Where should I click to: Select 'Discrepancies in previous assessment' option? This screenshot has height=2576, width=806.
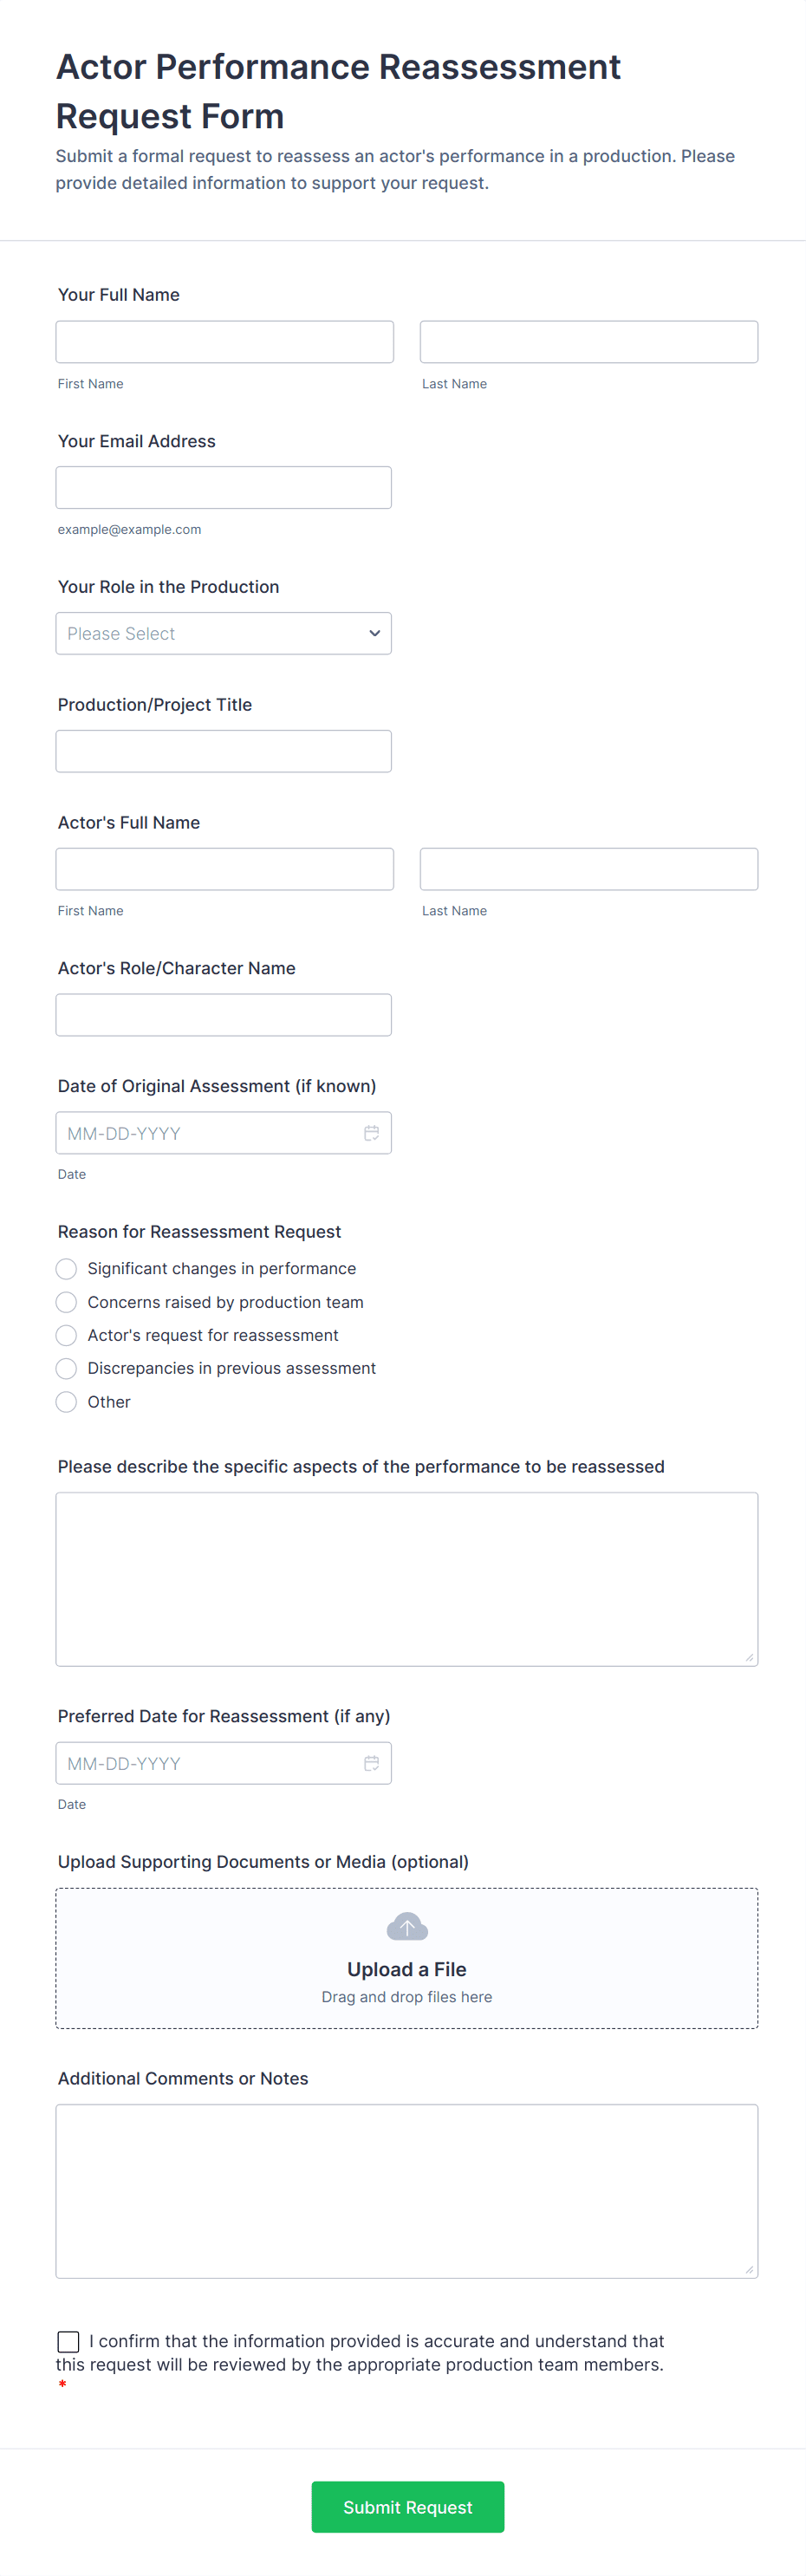point(67,1368)
